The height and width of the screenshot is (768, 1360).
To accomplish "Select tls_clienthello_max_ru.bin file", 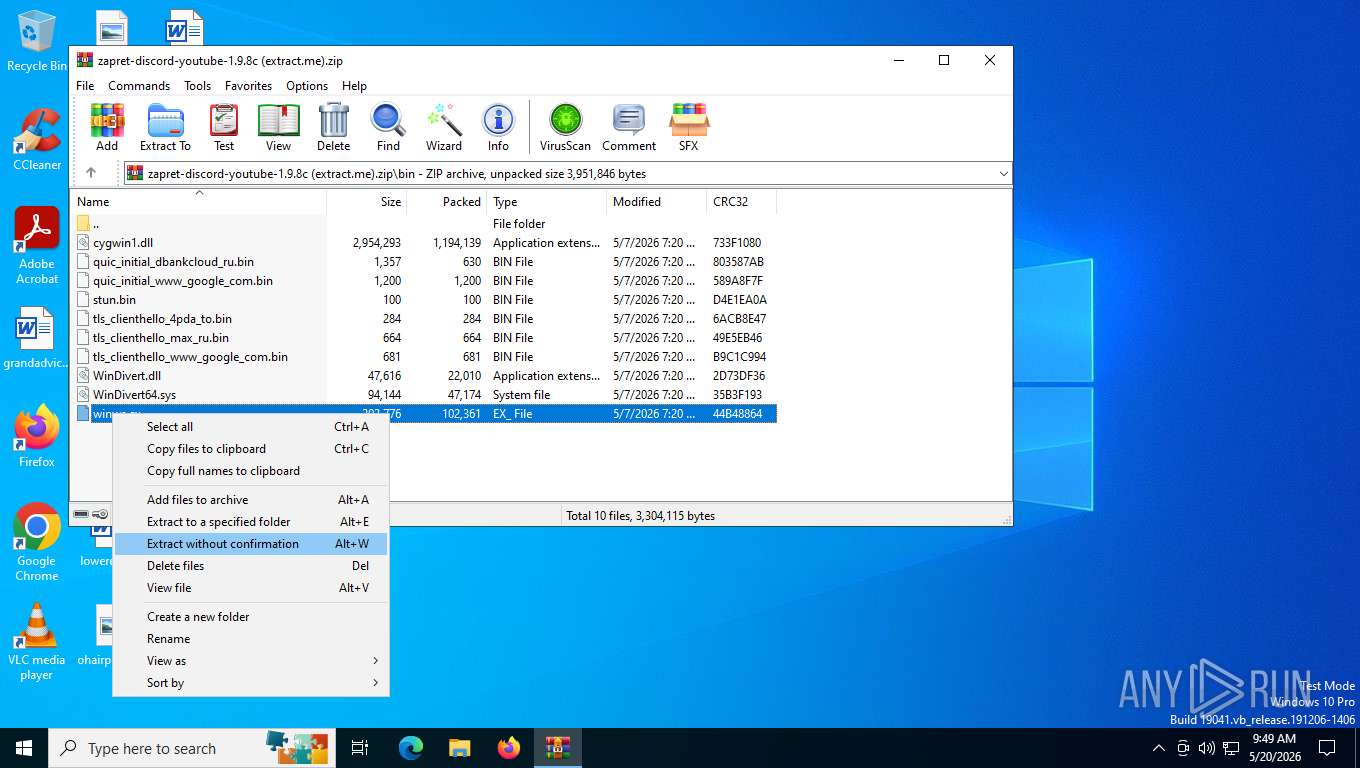I will [x=425, y=338].
